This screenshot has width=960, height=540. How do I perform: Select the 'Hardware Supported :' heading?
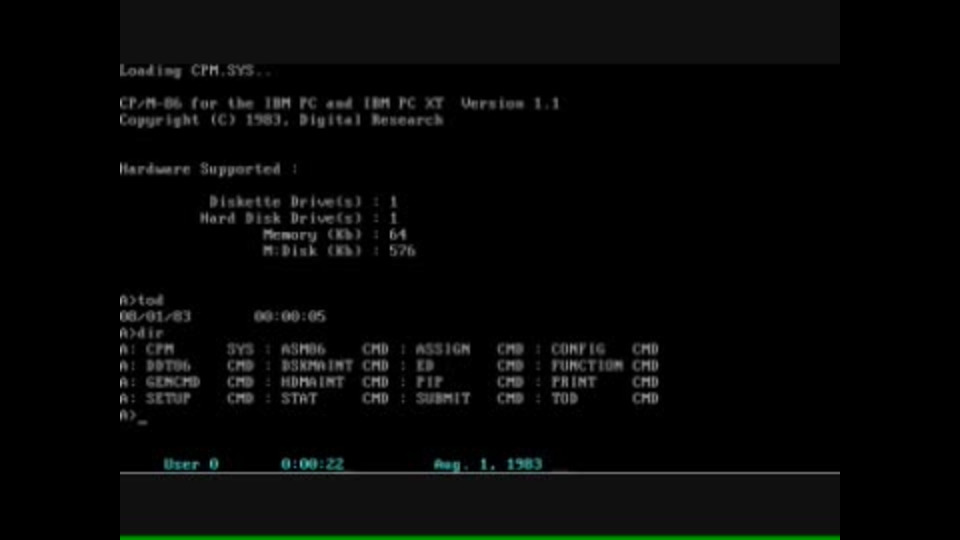209,169
